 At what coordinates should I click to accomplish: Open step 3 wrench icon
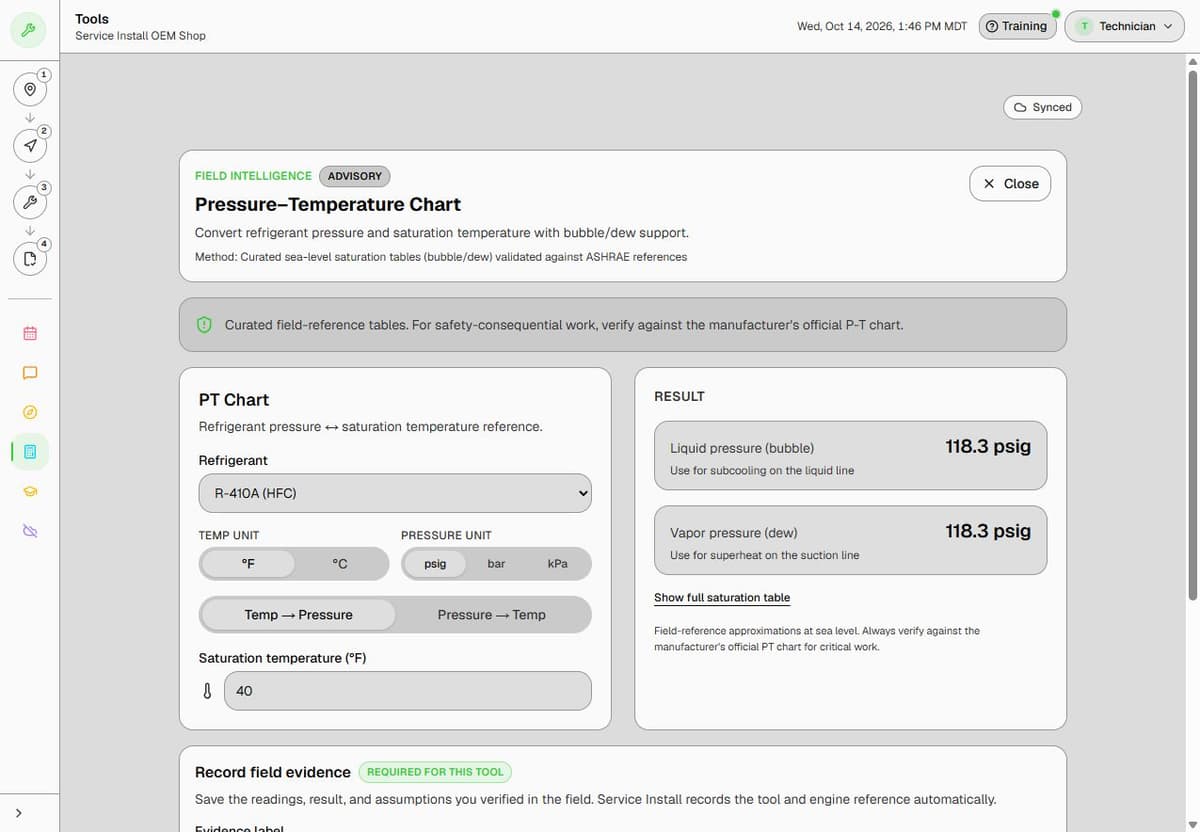point(30,203)
